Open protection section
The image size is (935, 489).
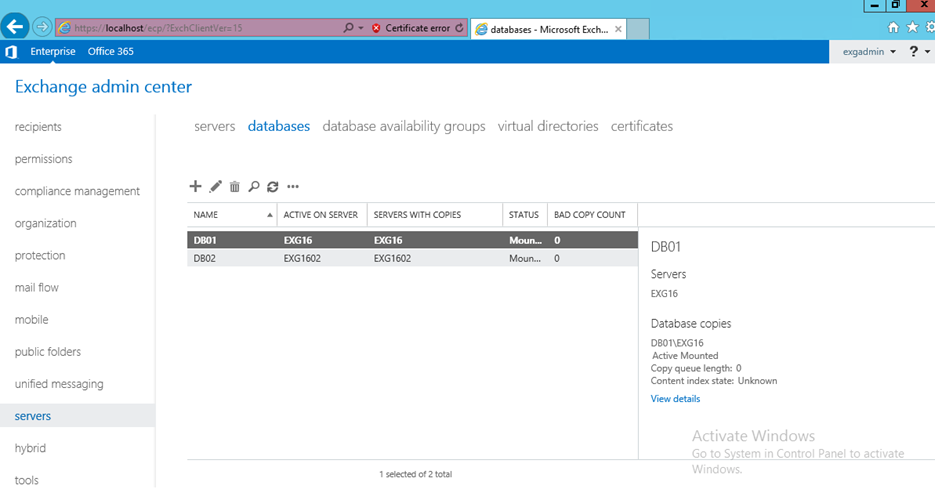click(x=40, y=255)
